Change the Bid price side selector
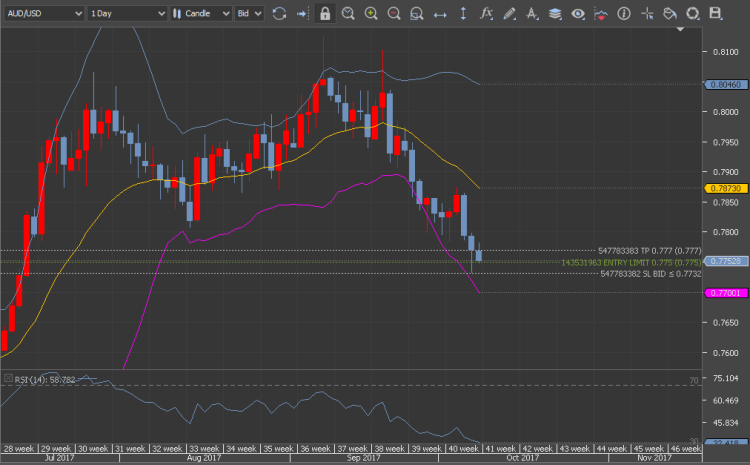The image size is (750, 465). 248,14
